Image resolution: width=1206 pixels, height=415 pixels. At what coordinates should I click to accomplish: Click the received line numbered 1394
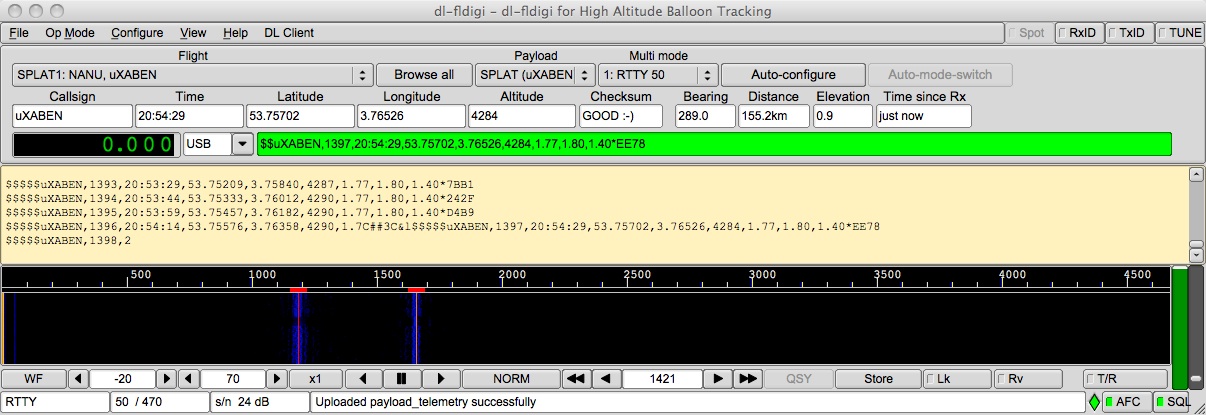[x=239, y=199]
